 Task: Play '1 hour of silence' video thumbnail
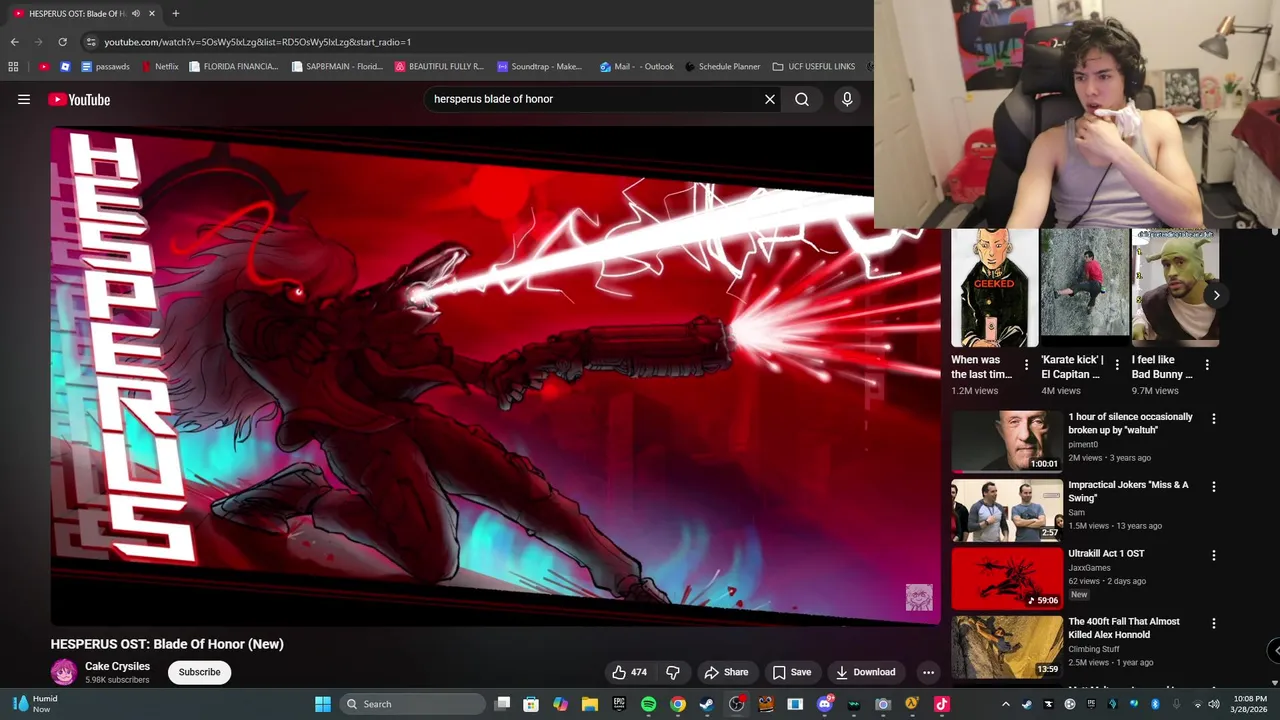(x=1007, y=441)
